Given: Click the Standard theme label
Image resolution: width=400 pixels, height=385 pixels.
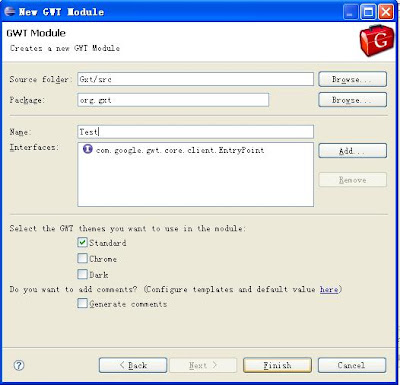Looking at the screenshot, I should click(x=108, y=243).
